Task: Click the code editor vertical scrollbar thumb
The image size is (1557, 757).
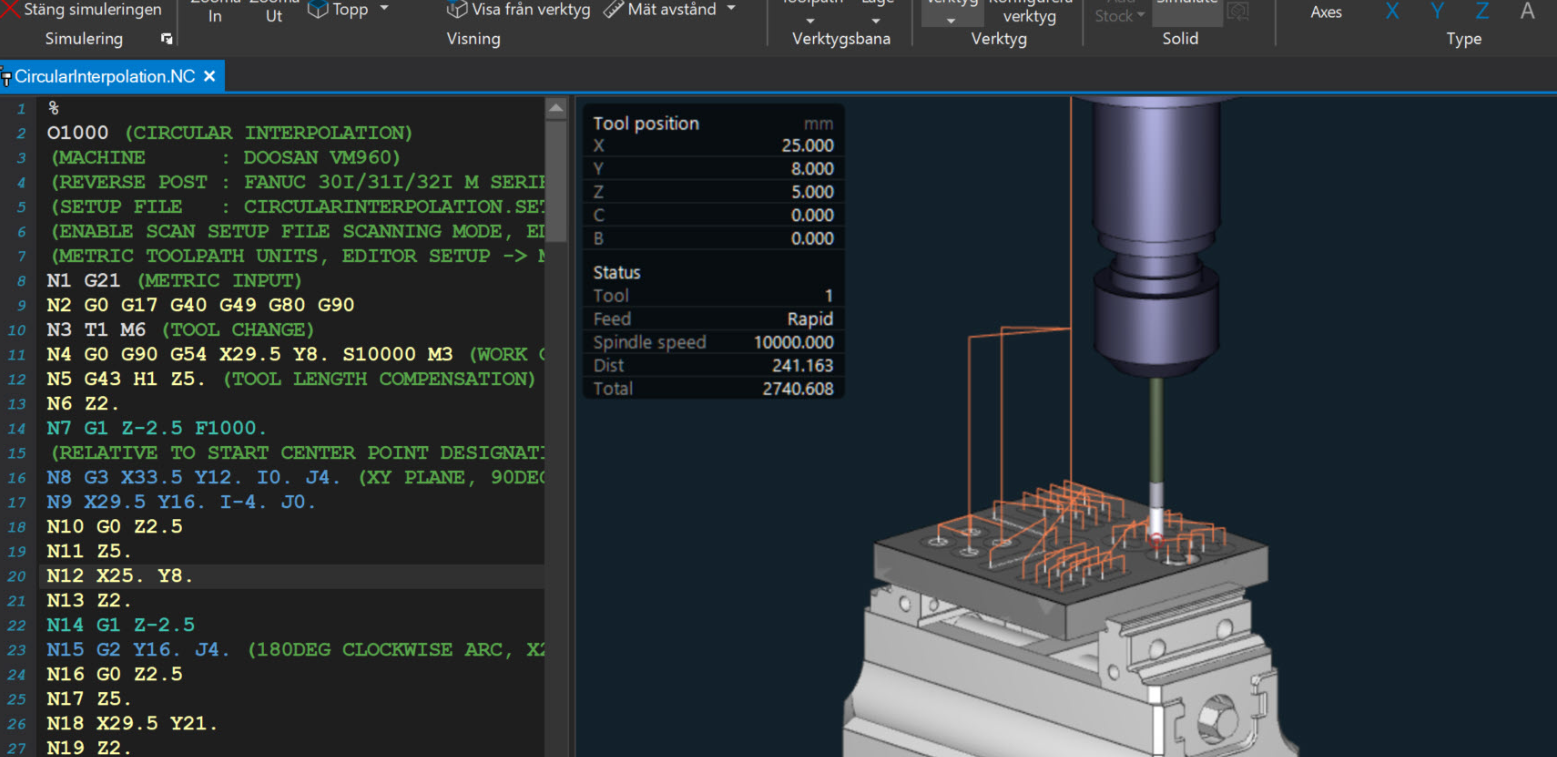Action: [x=556, y=181]
